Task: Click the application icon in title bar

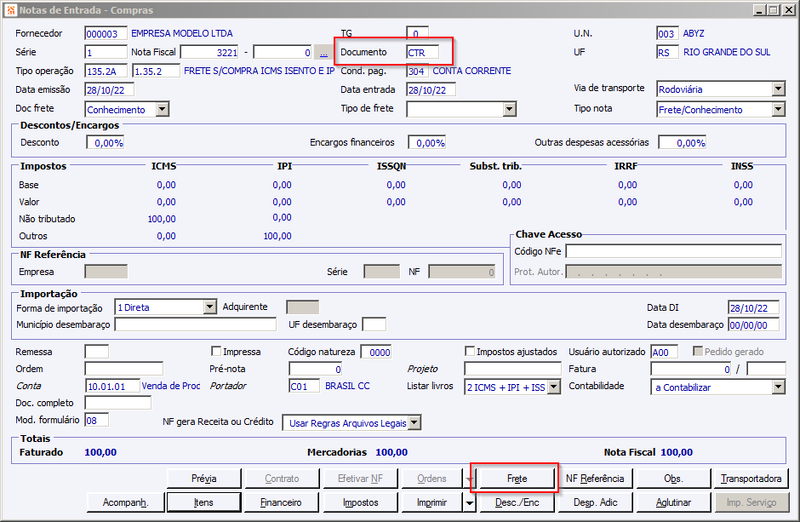Action: [x=10, y=10]
